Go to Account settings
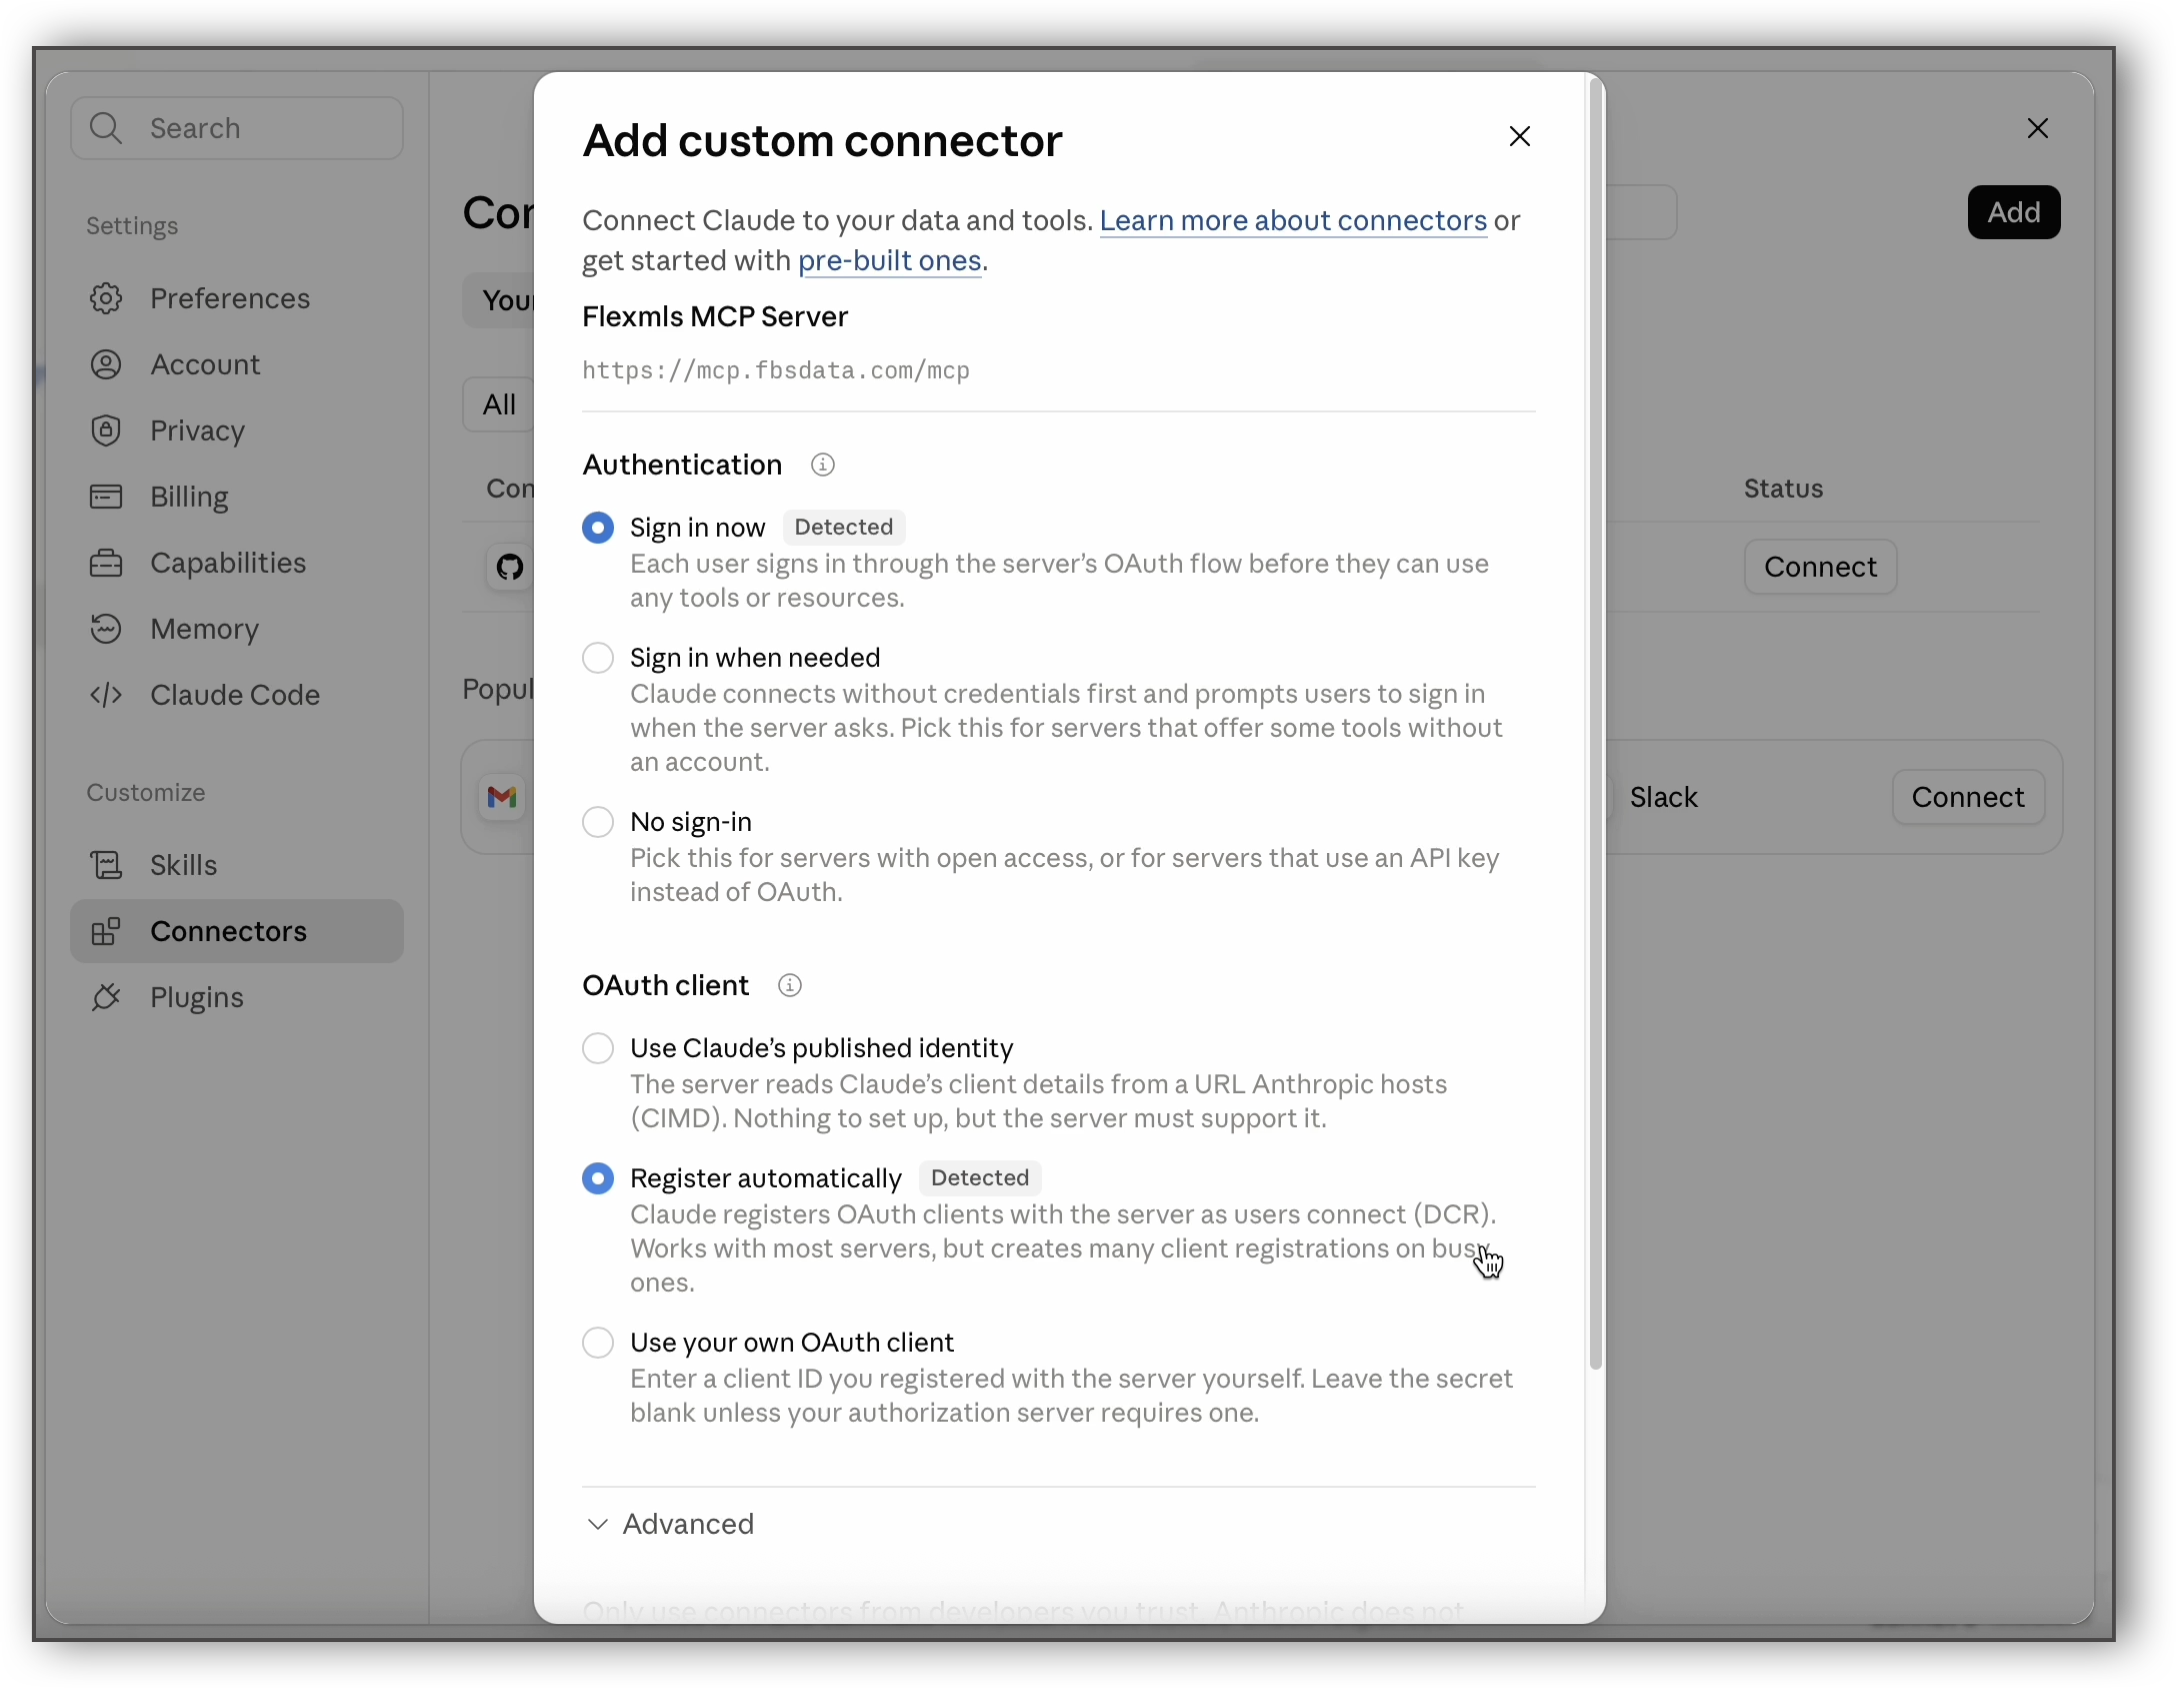2176x1688 pixels. tap(237, 364)
